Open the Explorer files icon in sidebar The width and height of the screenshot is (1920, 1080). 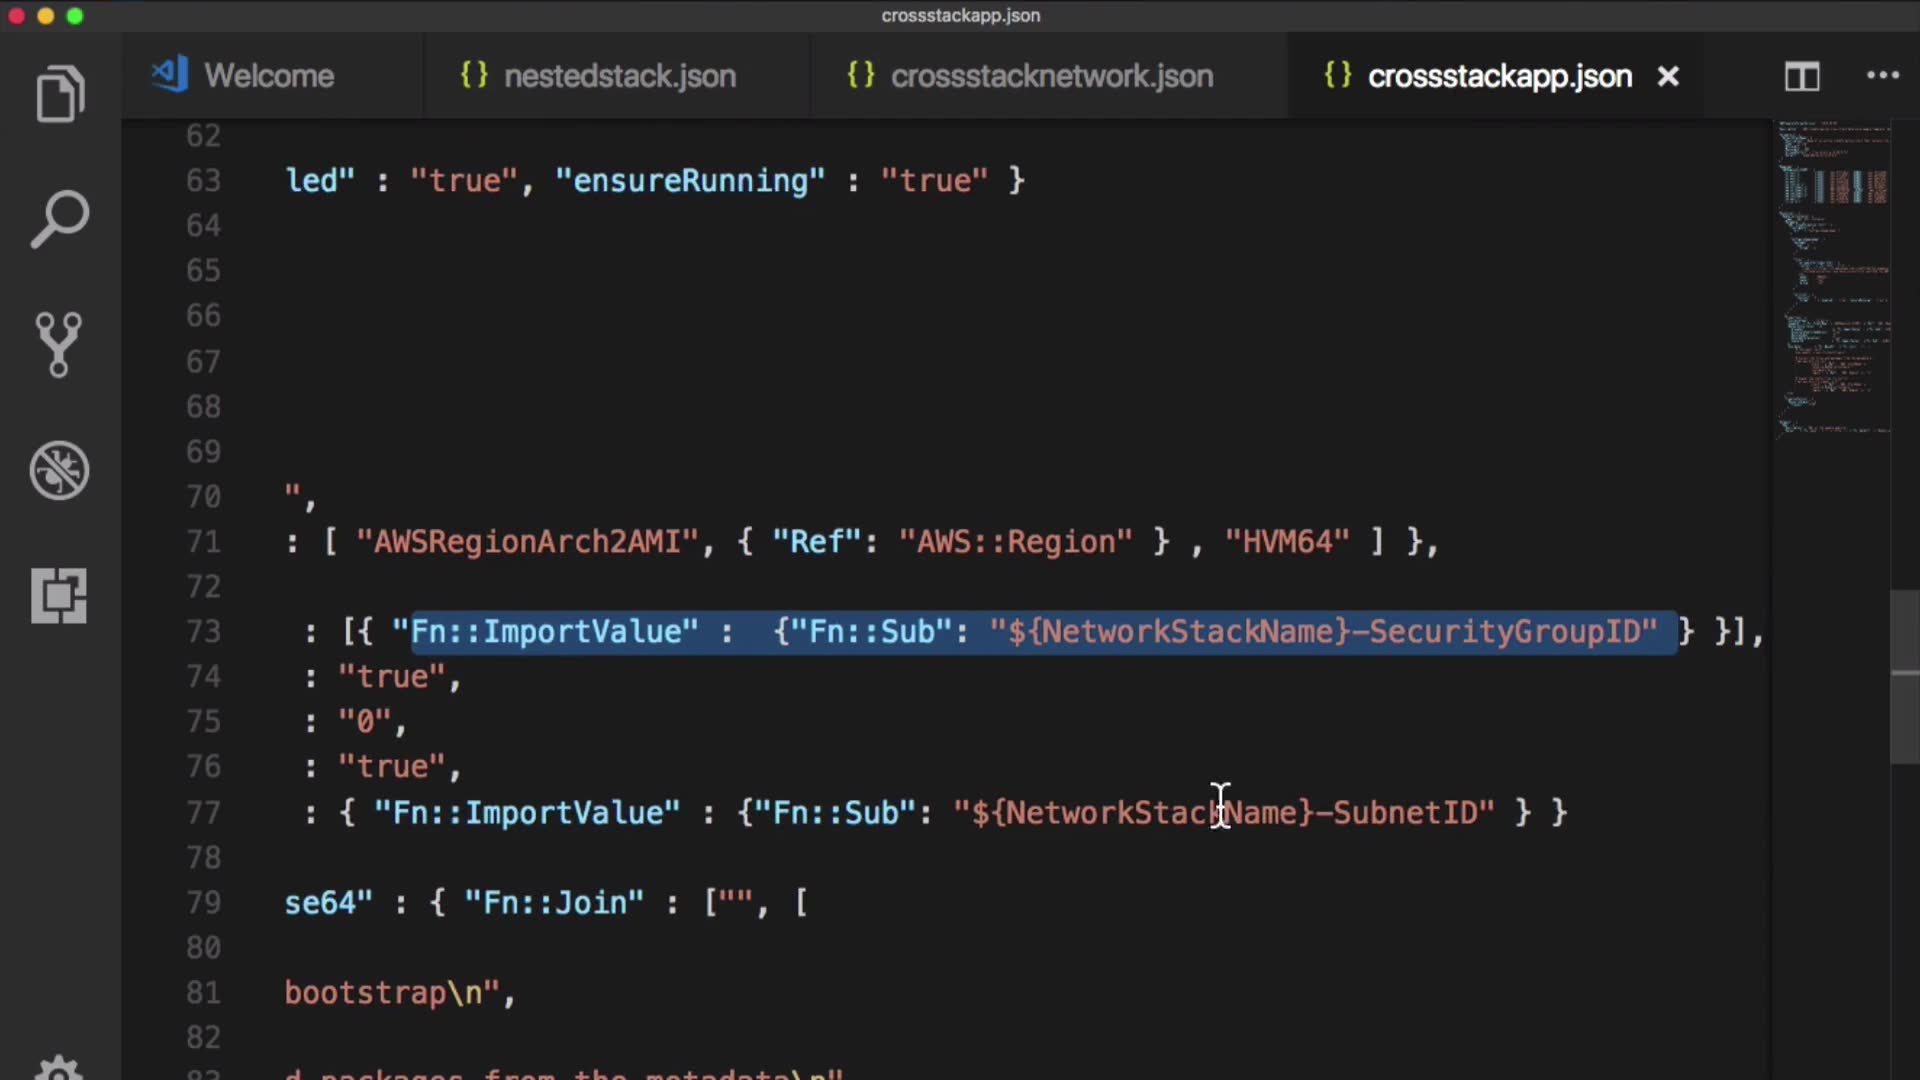(x=60, y=95)
